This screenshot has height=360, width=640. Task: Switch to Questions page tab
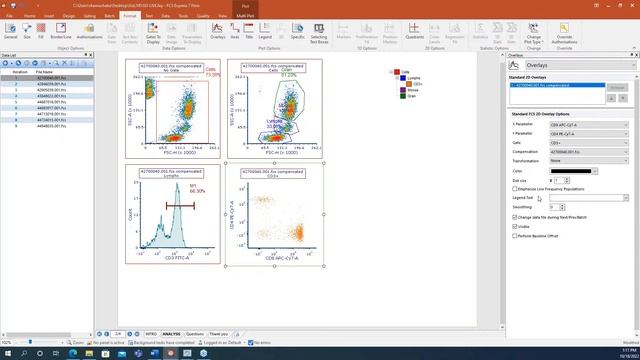[195, 334]
